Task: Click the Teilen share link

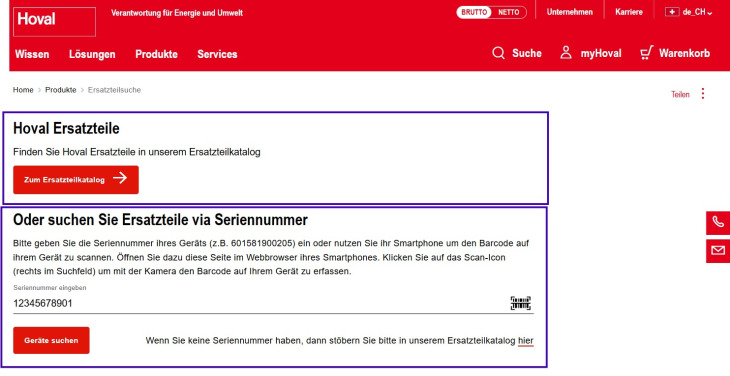Action: coord(680,94)
